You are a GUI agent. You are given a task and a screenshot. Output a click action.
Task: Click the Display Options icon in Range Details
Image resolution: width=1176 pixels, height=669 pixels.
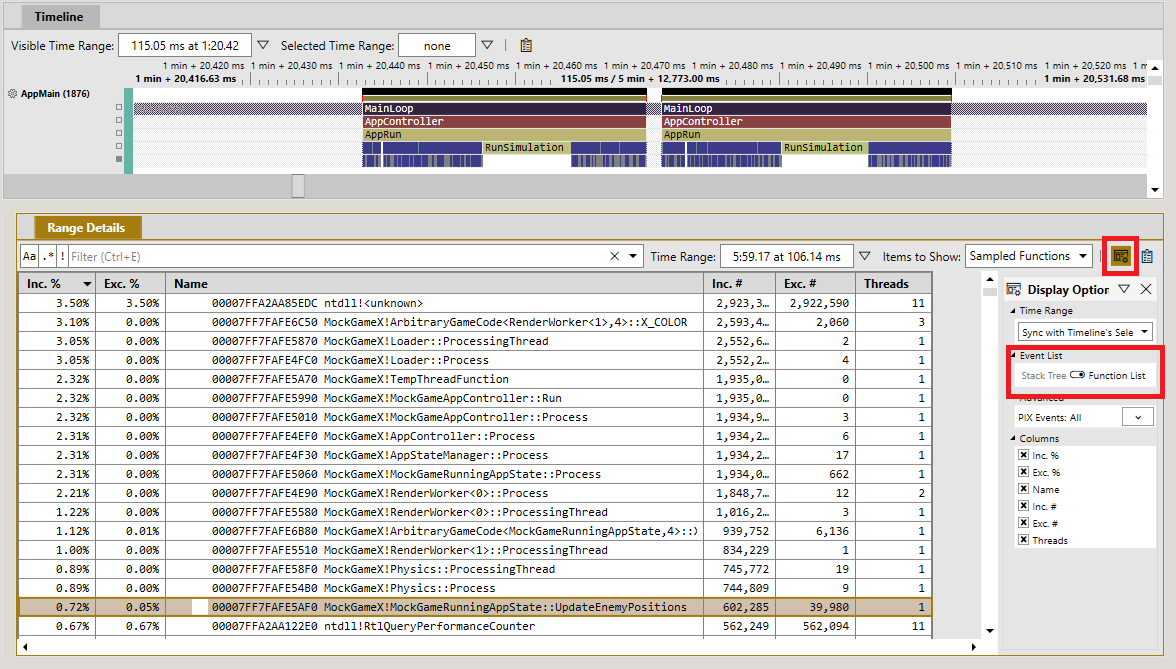tap(1120, 256)
